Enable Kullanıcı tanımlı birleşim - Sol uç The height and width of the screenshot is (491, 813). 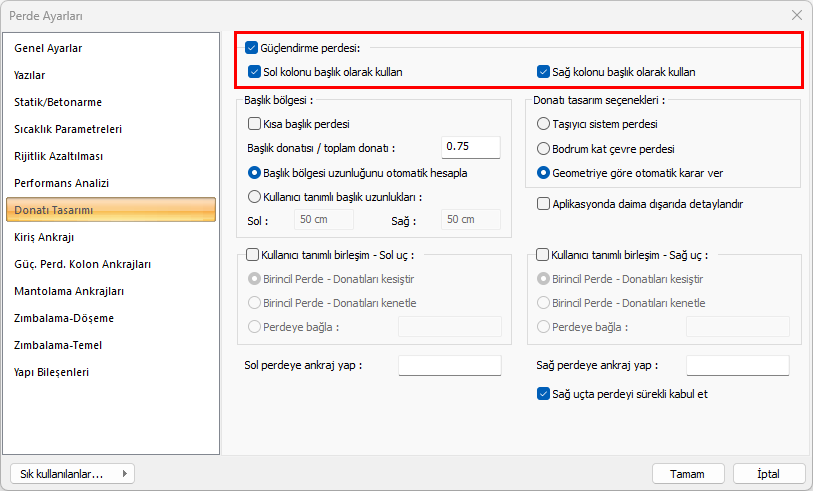252,255
